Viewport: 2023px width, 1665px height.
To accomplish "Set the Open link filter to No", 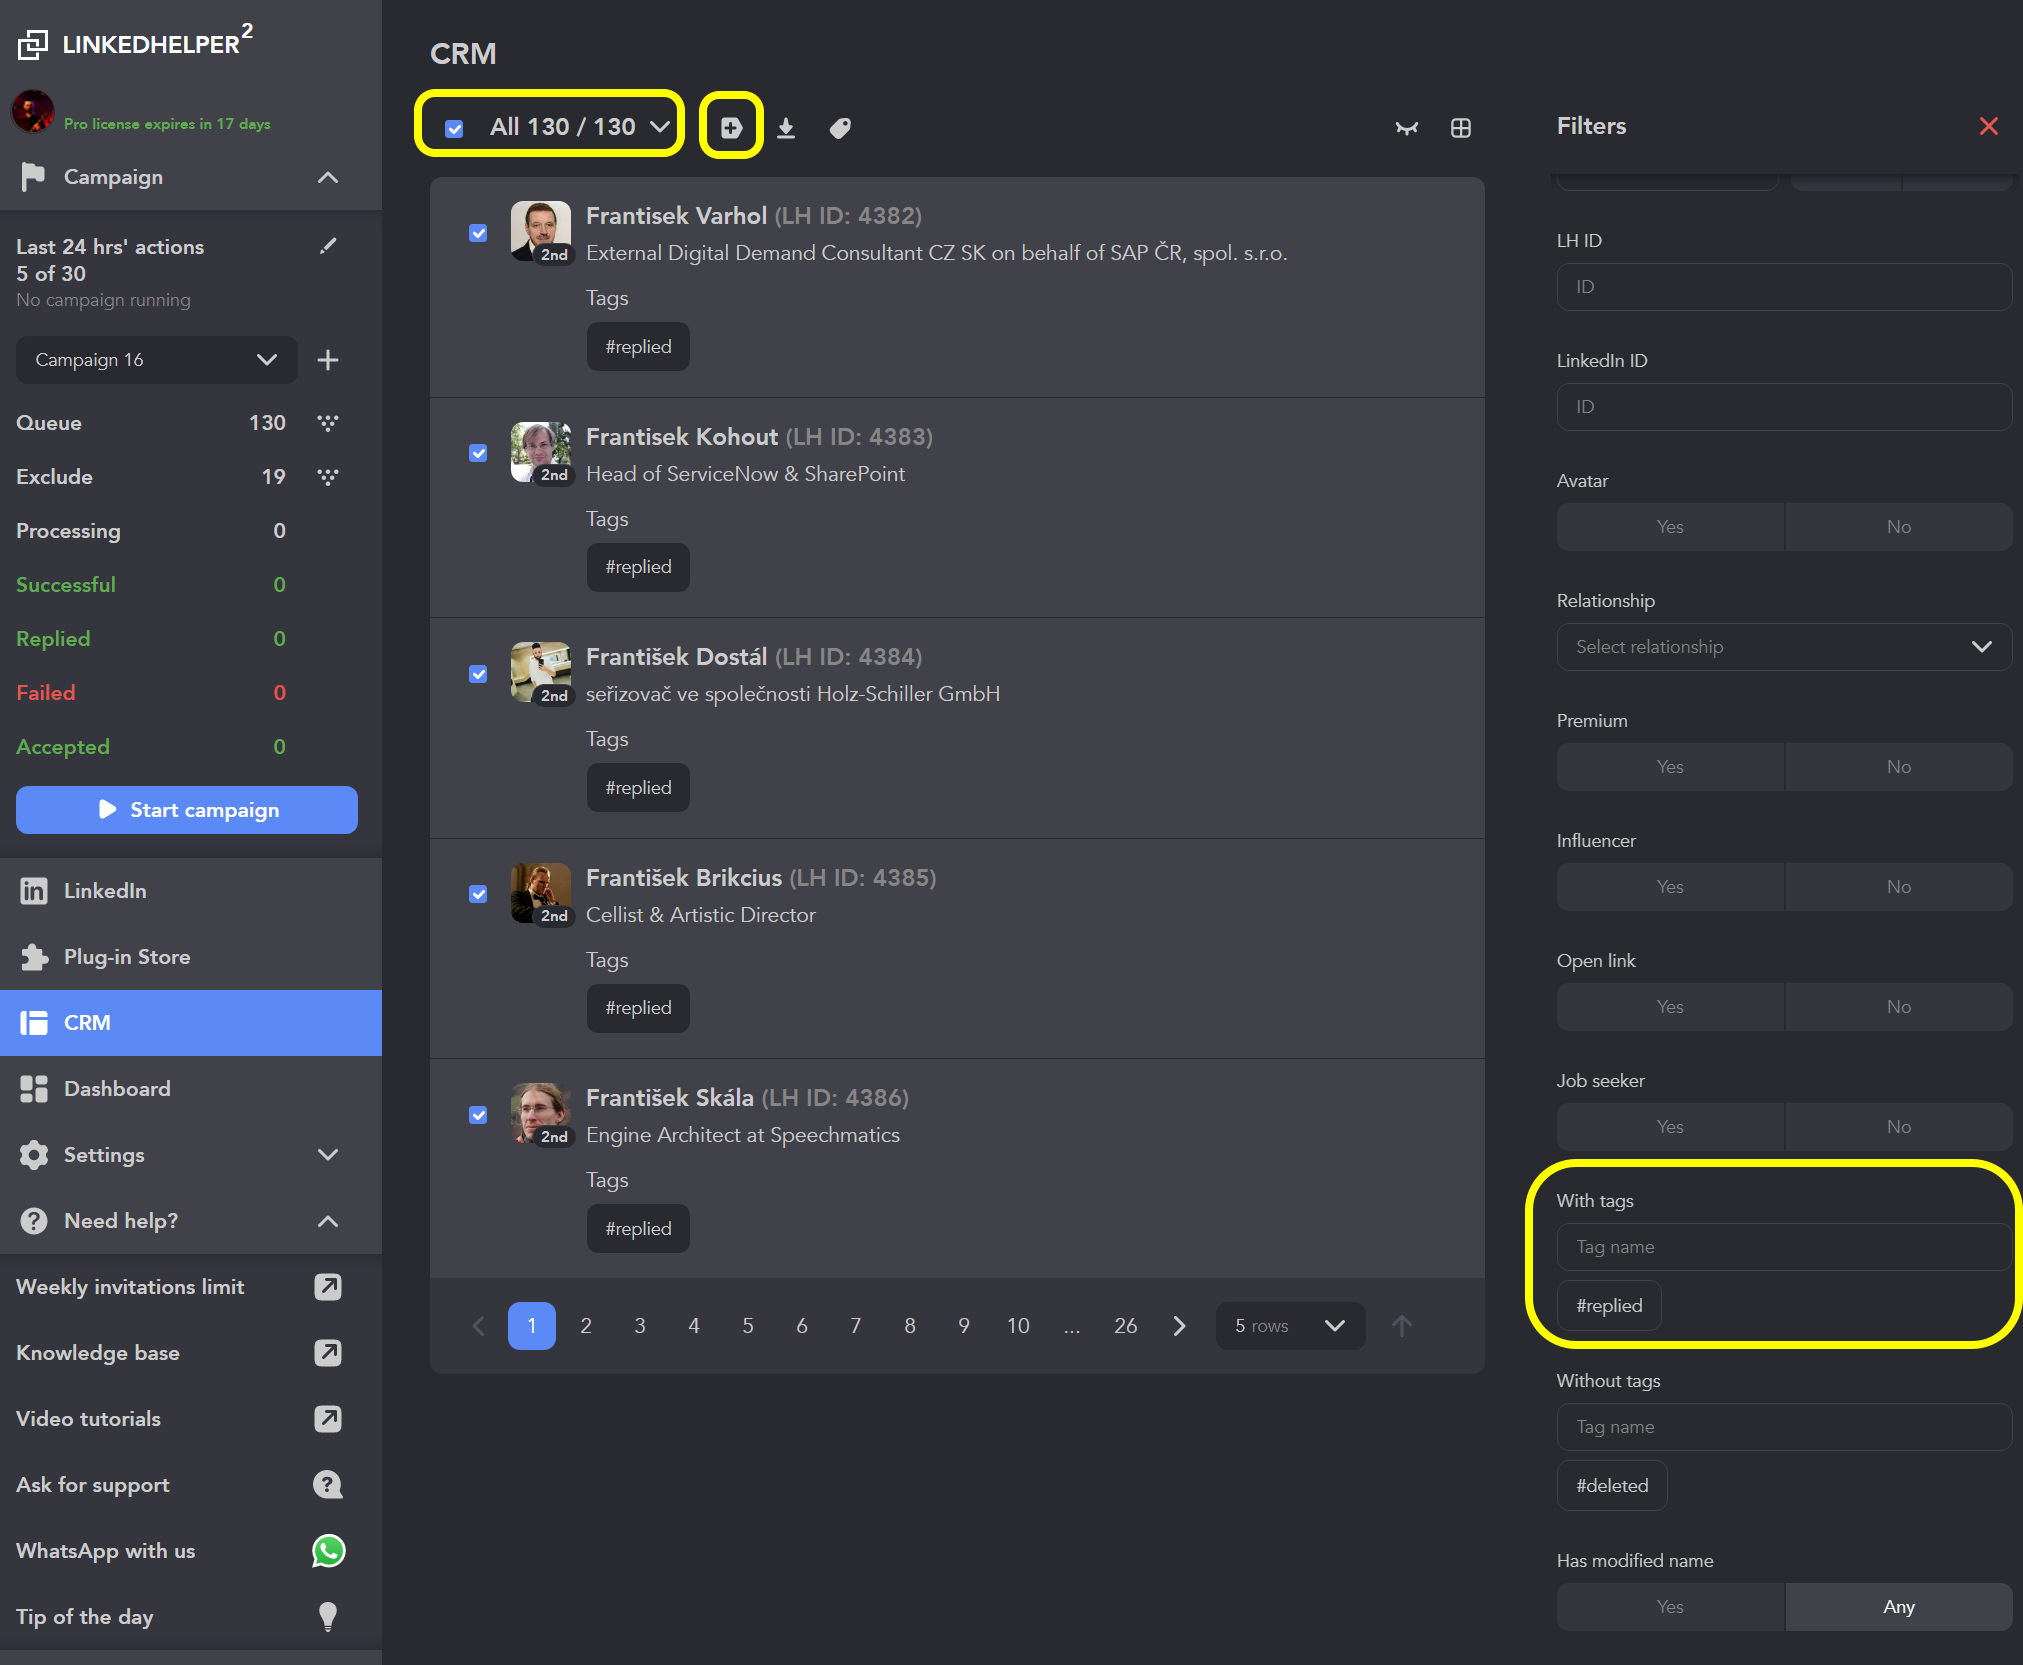I will point(1899,1007).
